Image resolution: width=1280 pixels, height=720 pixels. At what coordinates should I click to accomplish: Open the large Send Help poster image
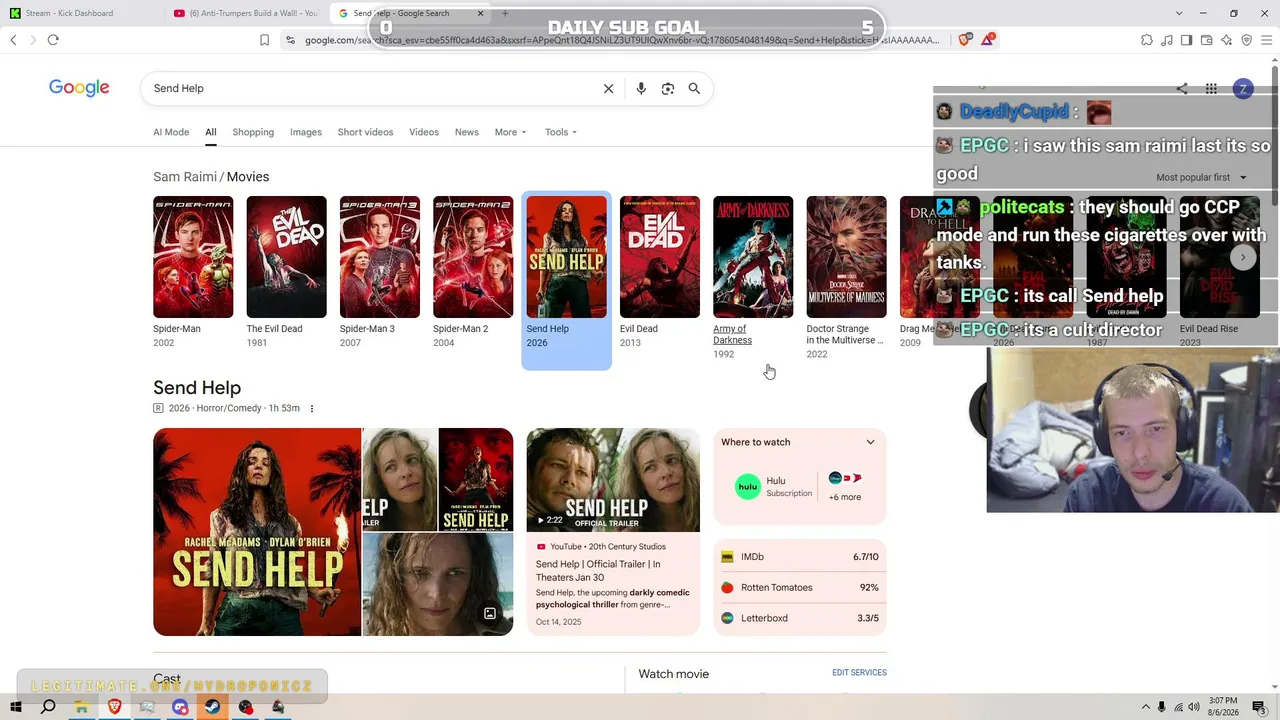coord(257,532)
